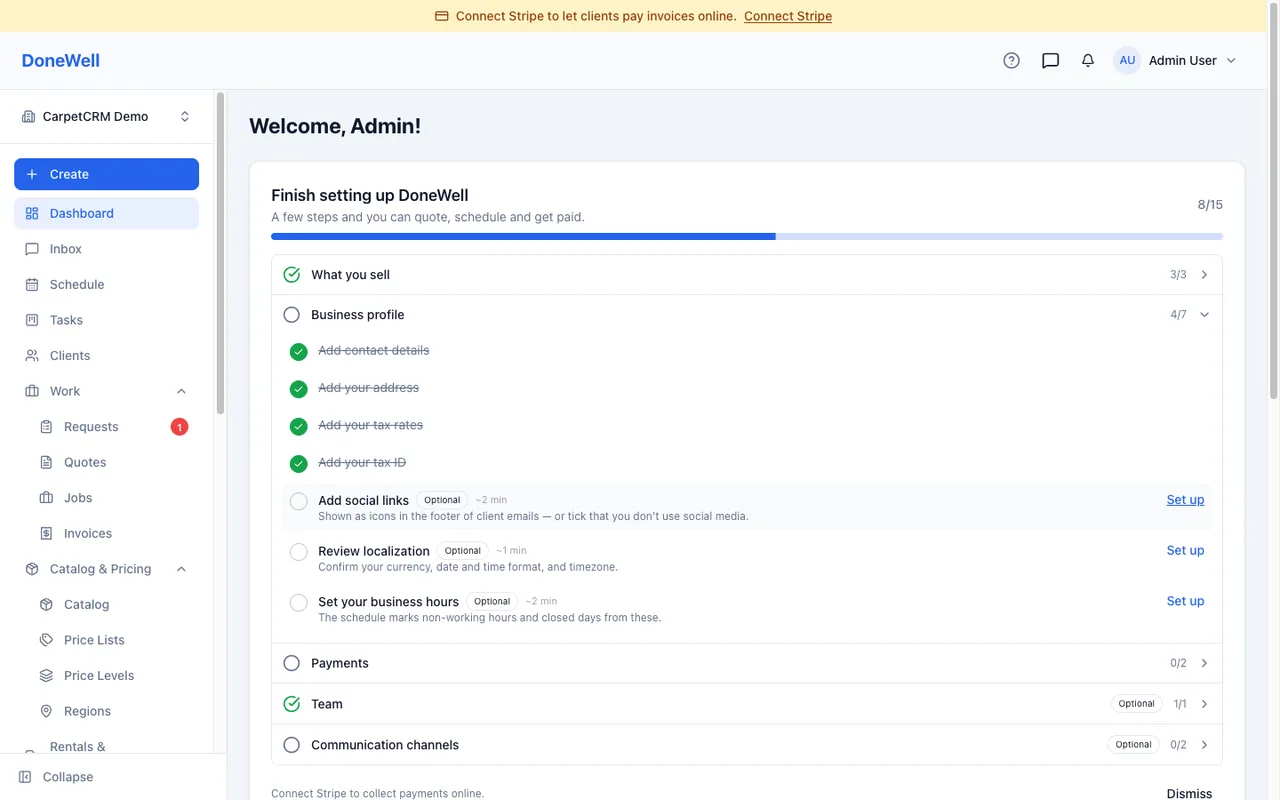Collapse the Business profile section chevron
The image size is (1280, 800).
pyautogui.click(x=1204, y=315)
